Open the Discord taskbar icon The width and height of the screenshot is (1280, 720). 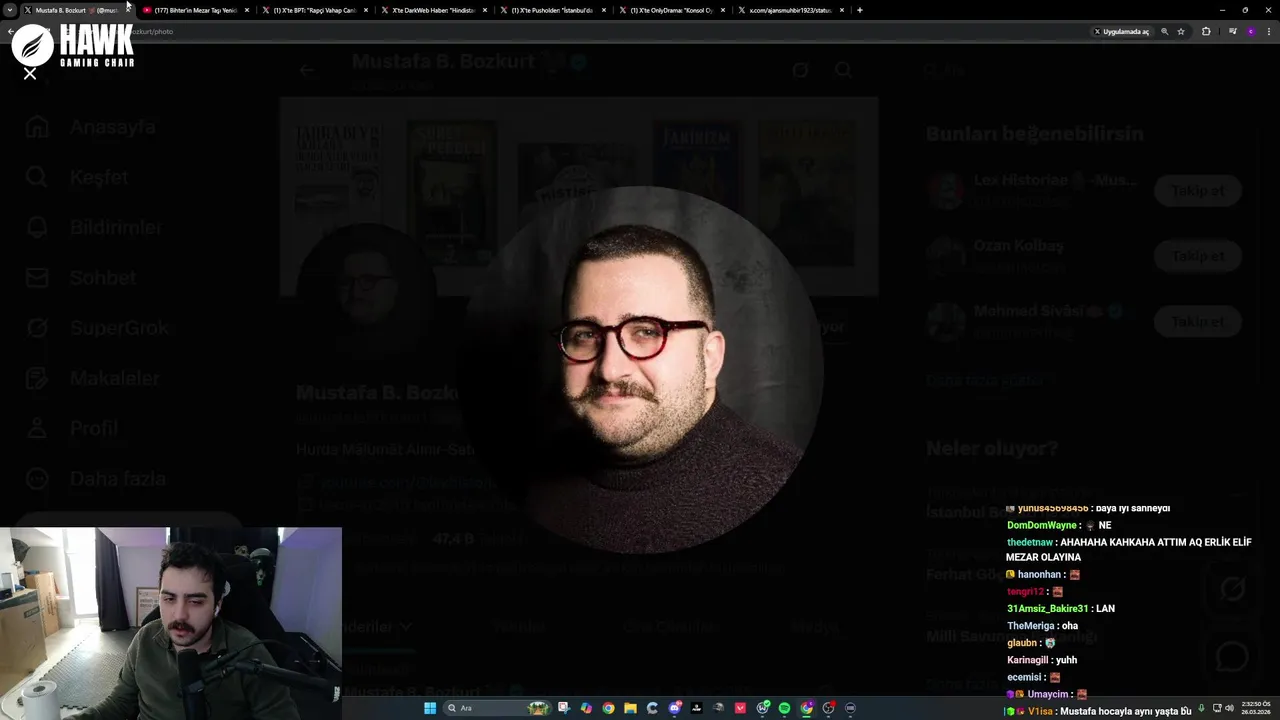[x=675, y=708]
